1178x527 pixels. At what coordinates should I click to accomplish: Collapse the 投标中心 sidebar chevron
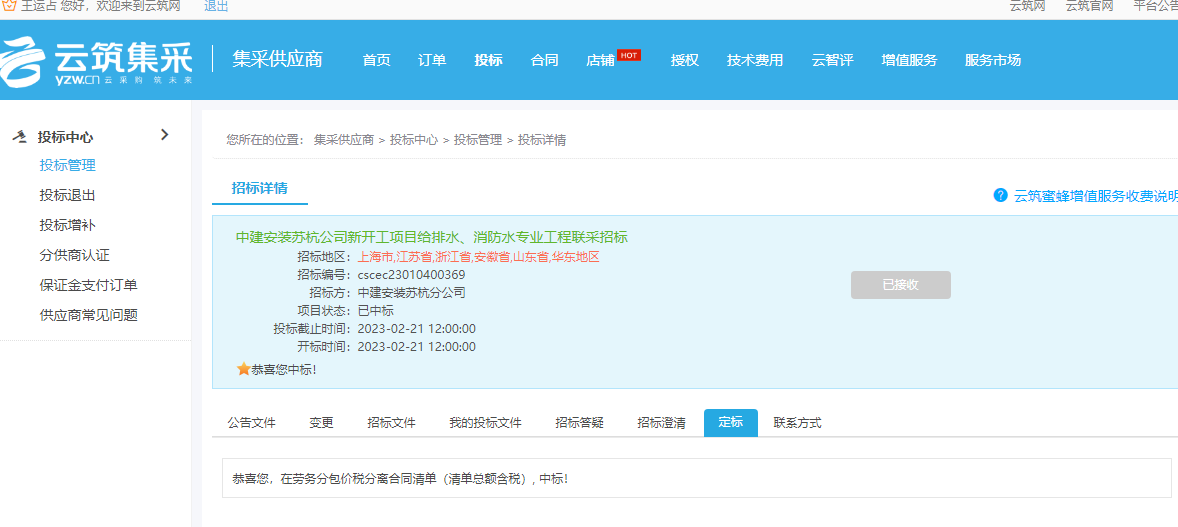[x=165, y=135]
